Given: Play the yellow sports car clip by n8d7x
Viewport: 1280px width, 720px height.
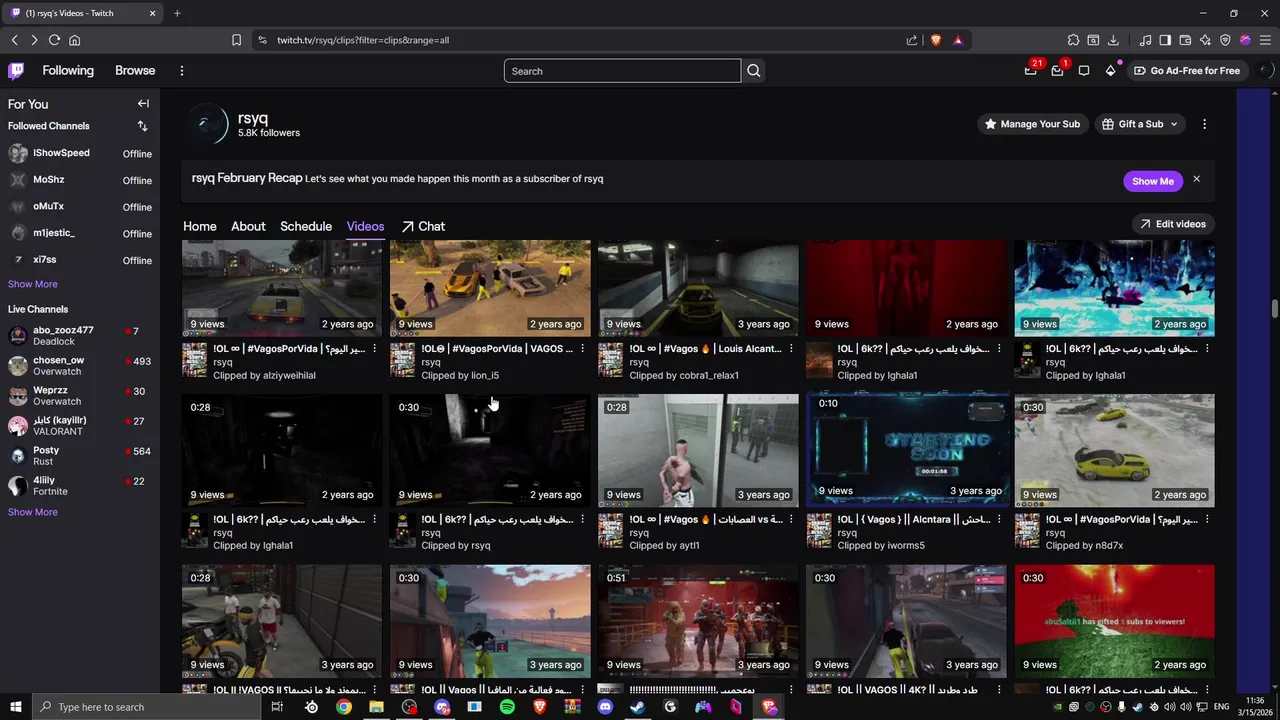Looking at the screenshot, I should pos(1114,449).
